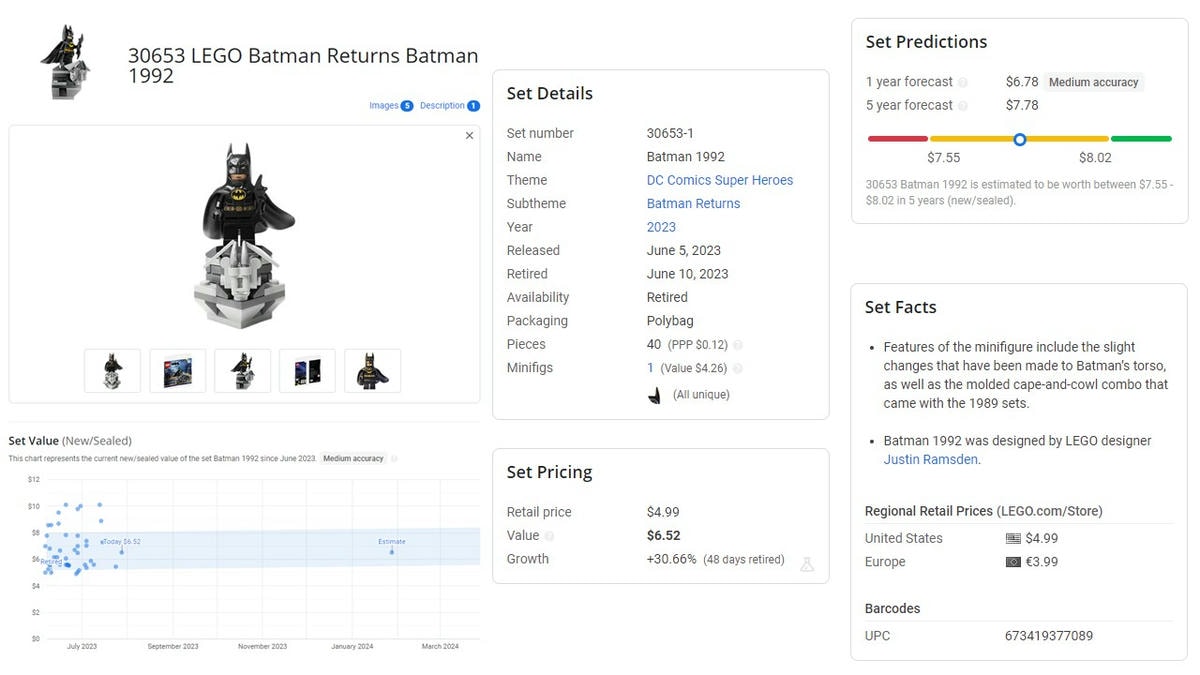Click the forecast range slider handle
The height and width of the screenshot is (675, 1200).
pos(1019,139)
